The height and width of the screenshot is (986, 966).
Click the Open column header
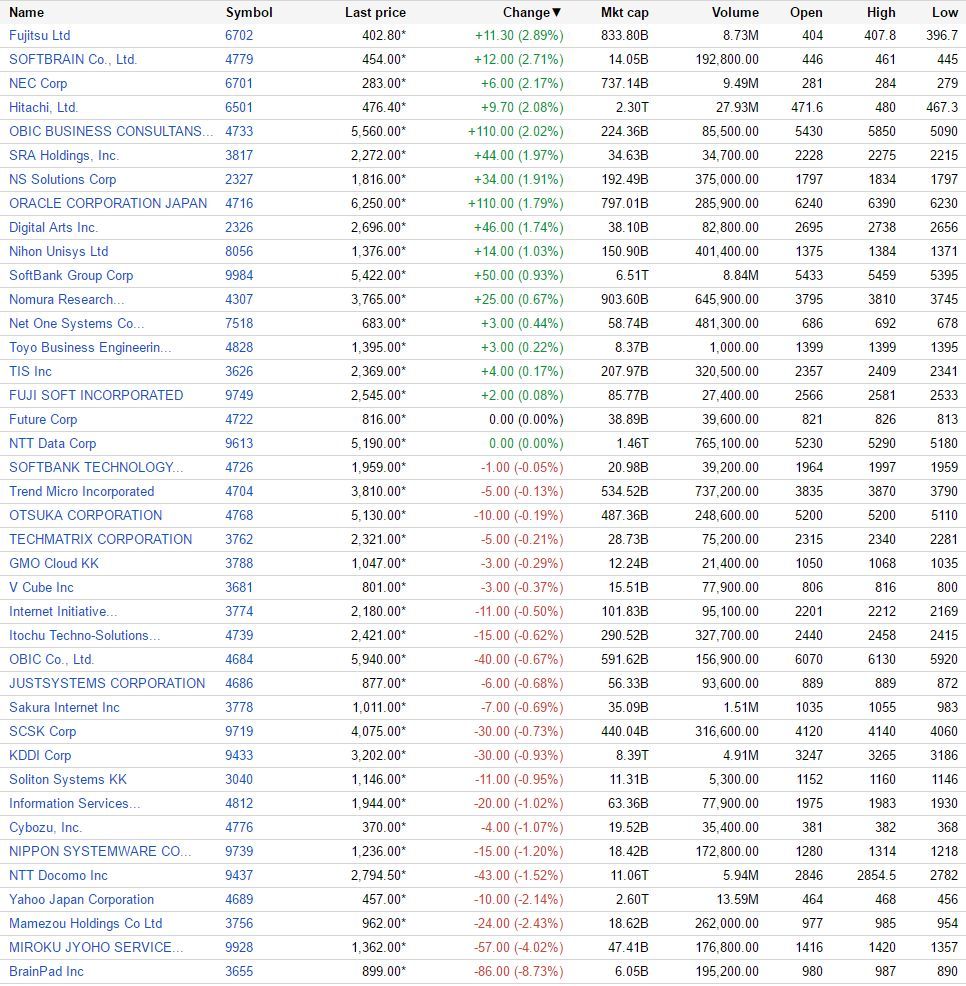click(x=806, y=13)
